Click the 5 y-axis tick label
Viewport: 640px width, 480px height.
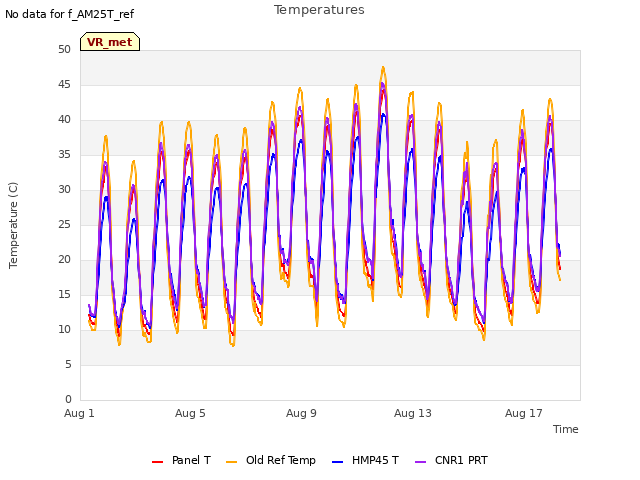coord(68,365)
